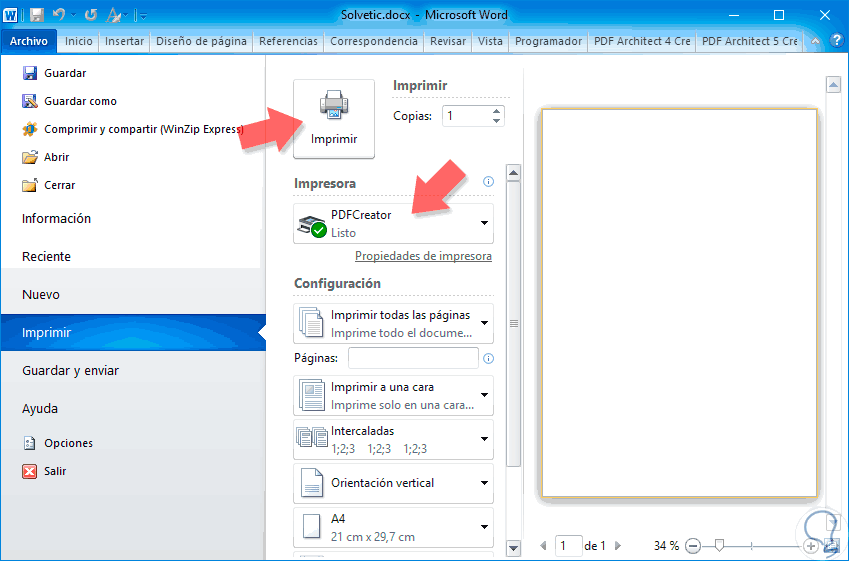Go to next page arrow in preview
849x561 pixels.
[618, 546]
